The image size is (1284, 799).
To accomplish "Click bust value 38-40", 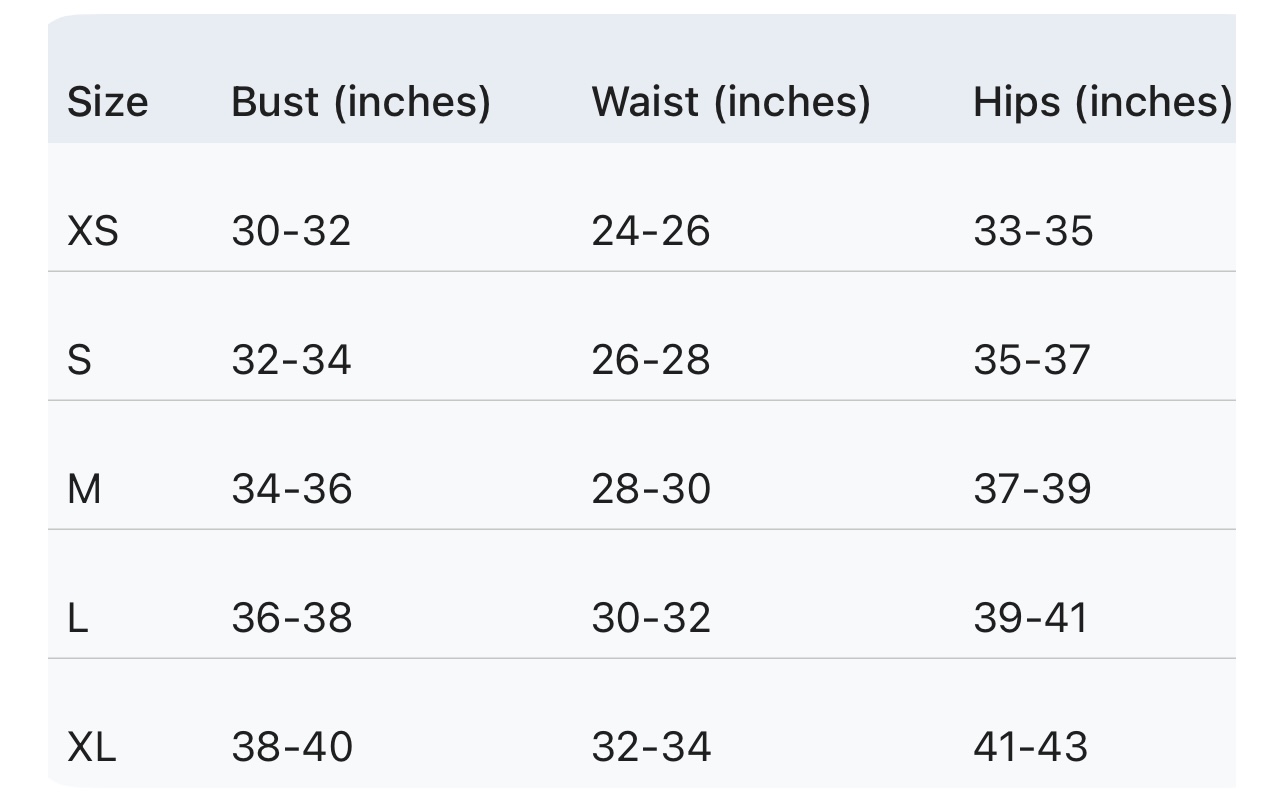I will click(x=292, y=747).
